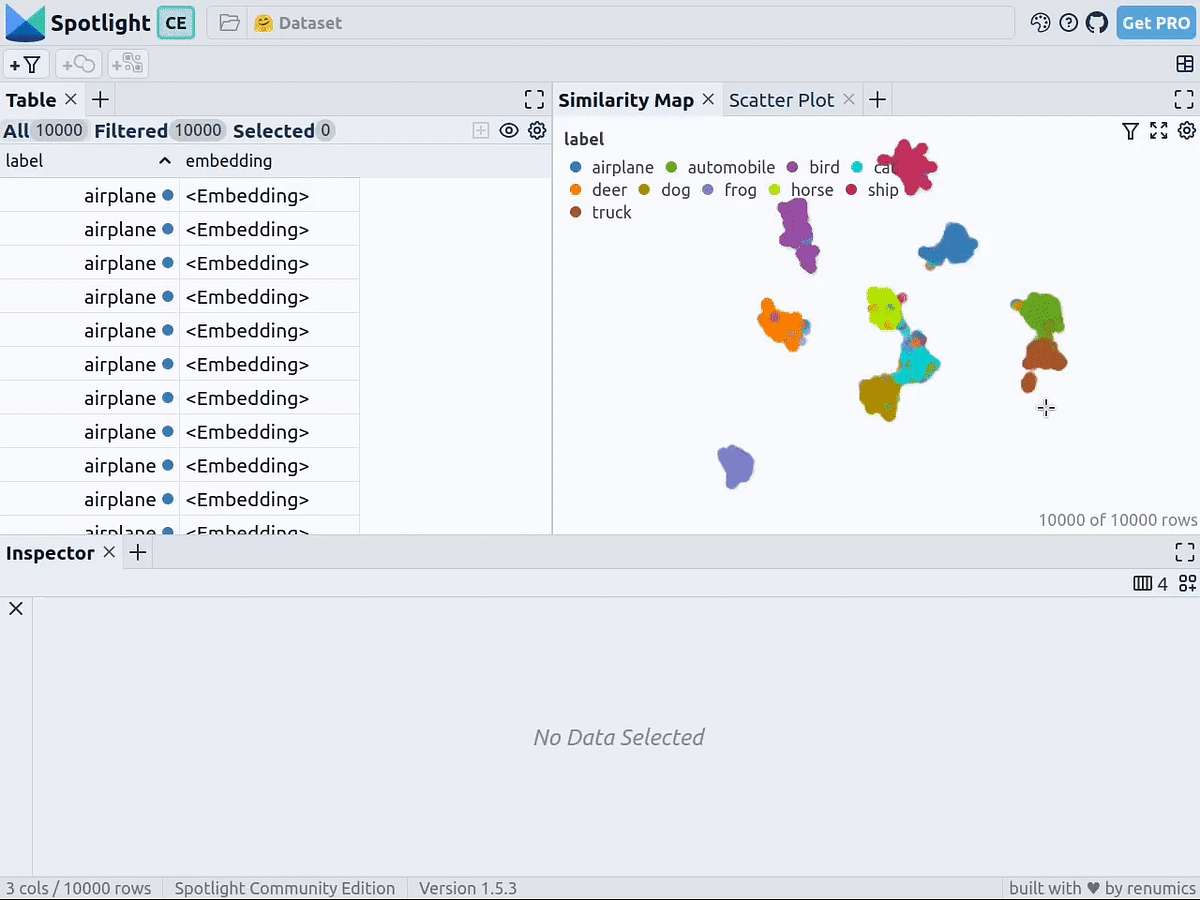Collapse the label column sort arrow
1200x900 pixels.
pyautogui.click(x=165, y=160)
